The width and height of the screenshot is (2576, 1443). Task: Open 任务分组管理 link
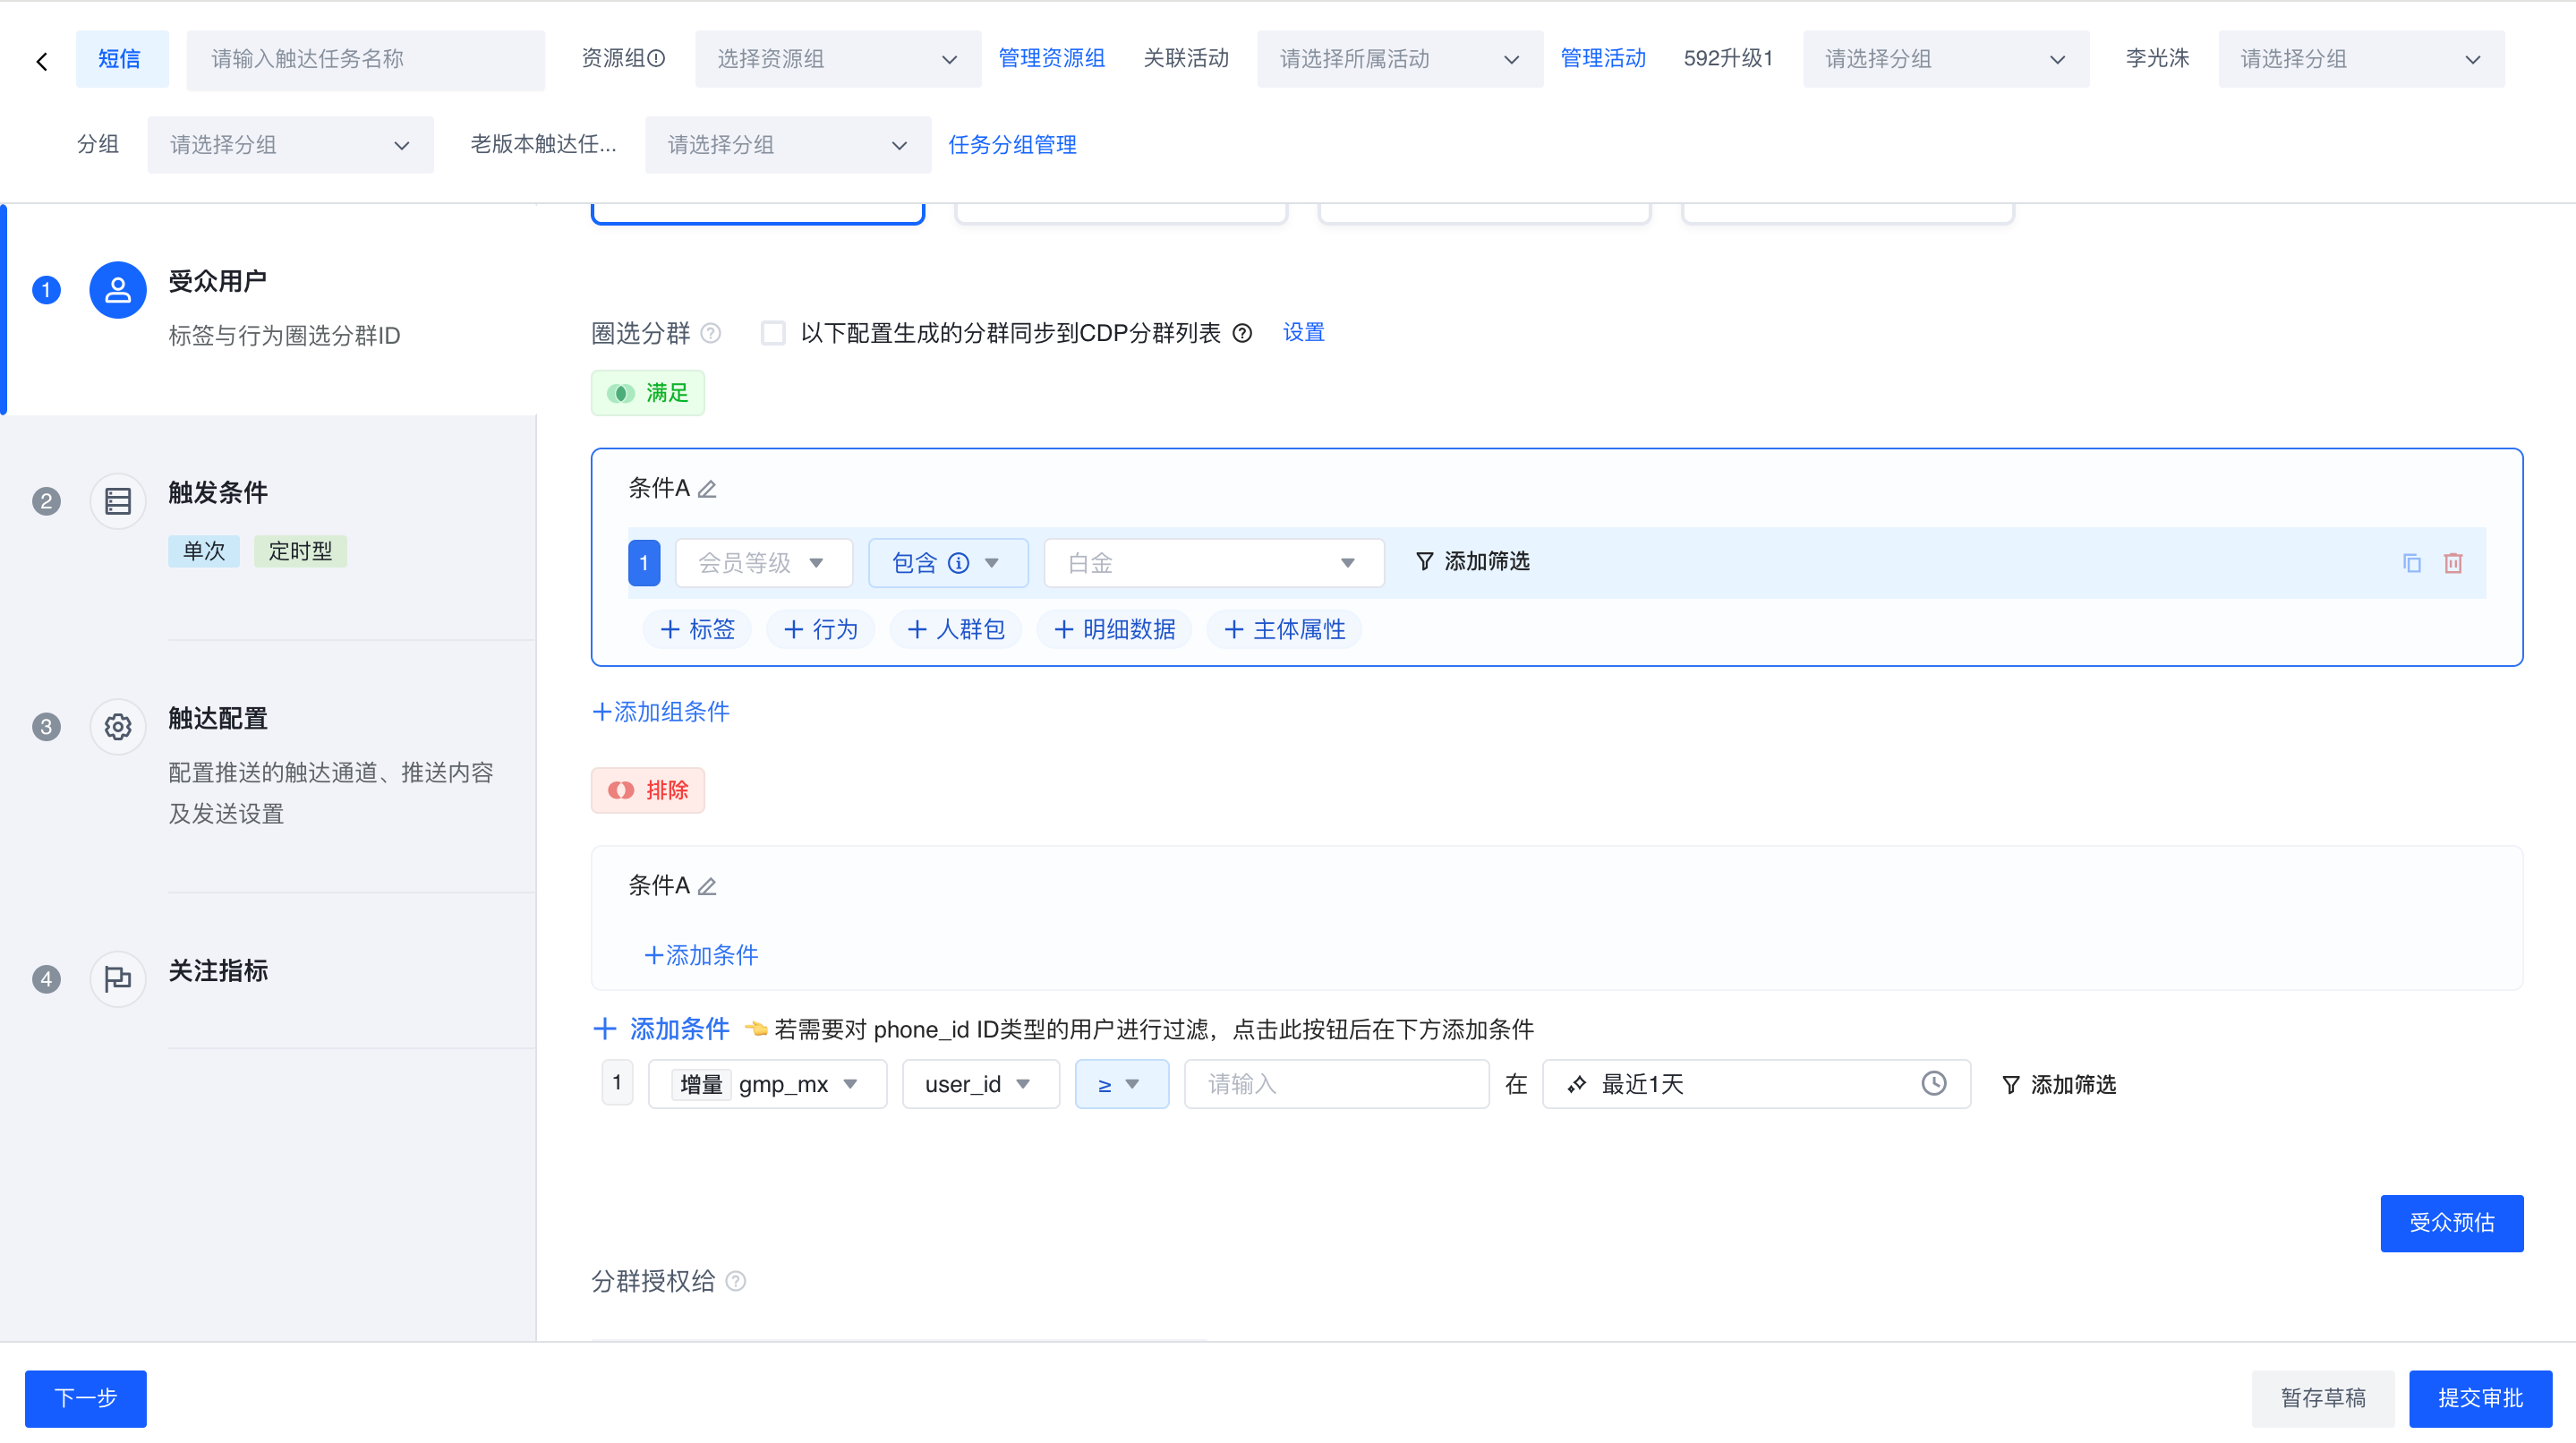pyautogui.click(x=1012, y=145)
